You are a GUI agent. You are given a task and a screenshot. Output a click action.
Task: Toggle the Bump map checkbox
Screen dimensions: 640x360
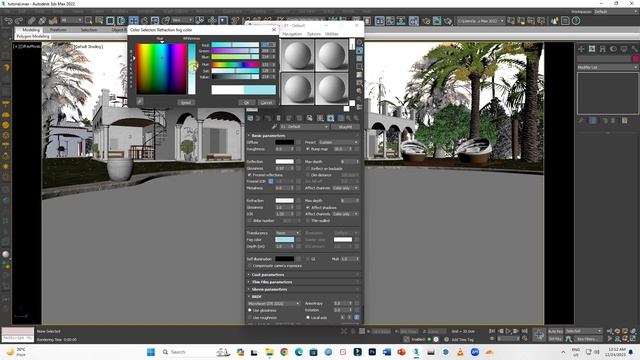coord(308,149)
